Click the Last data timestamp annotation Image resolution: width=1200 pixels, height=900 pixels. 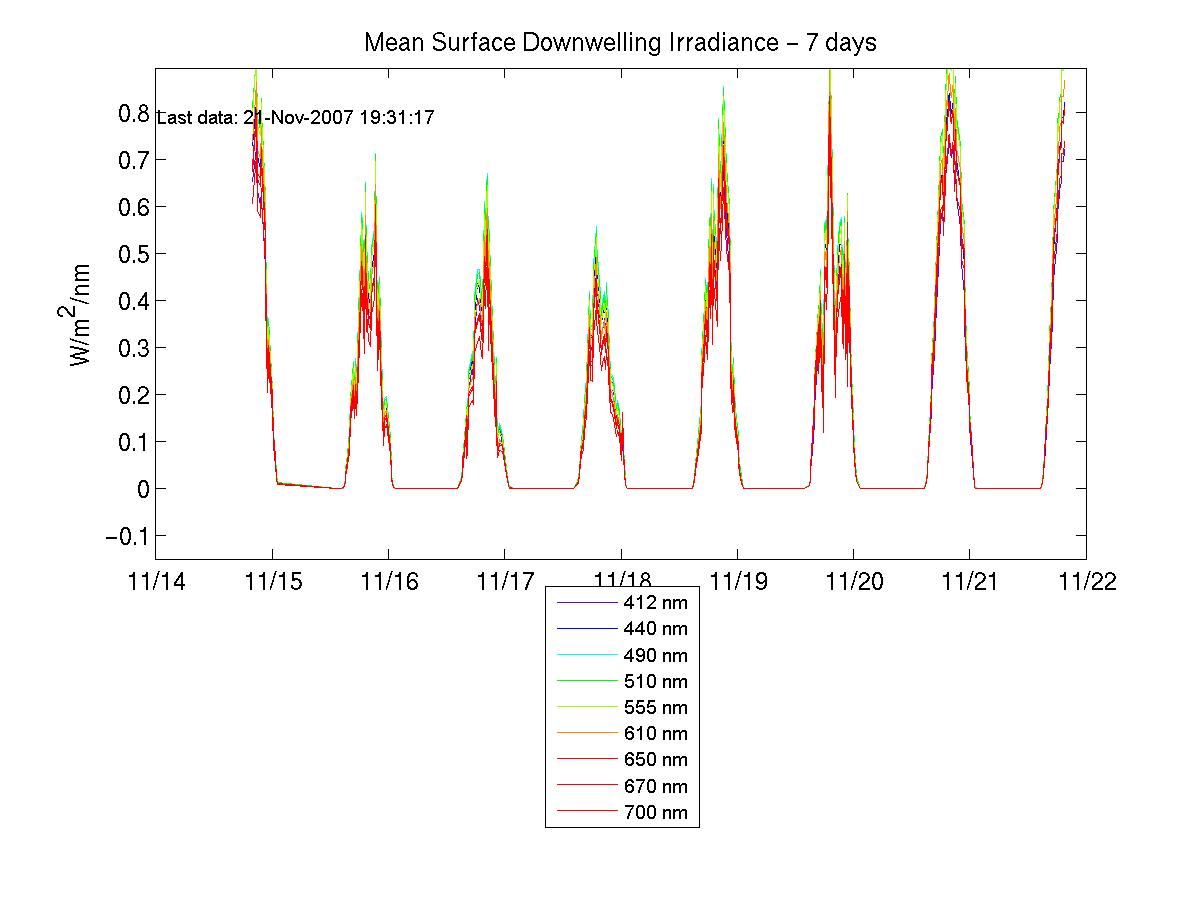[x=296, y=118]
